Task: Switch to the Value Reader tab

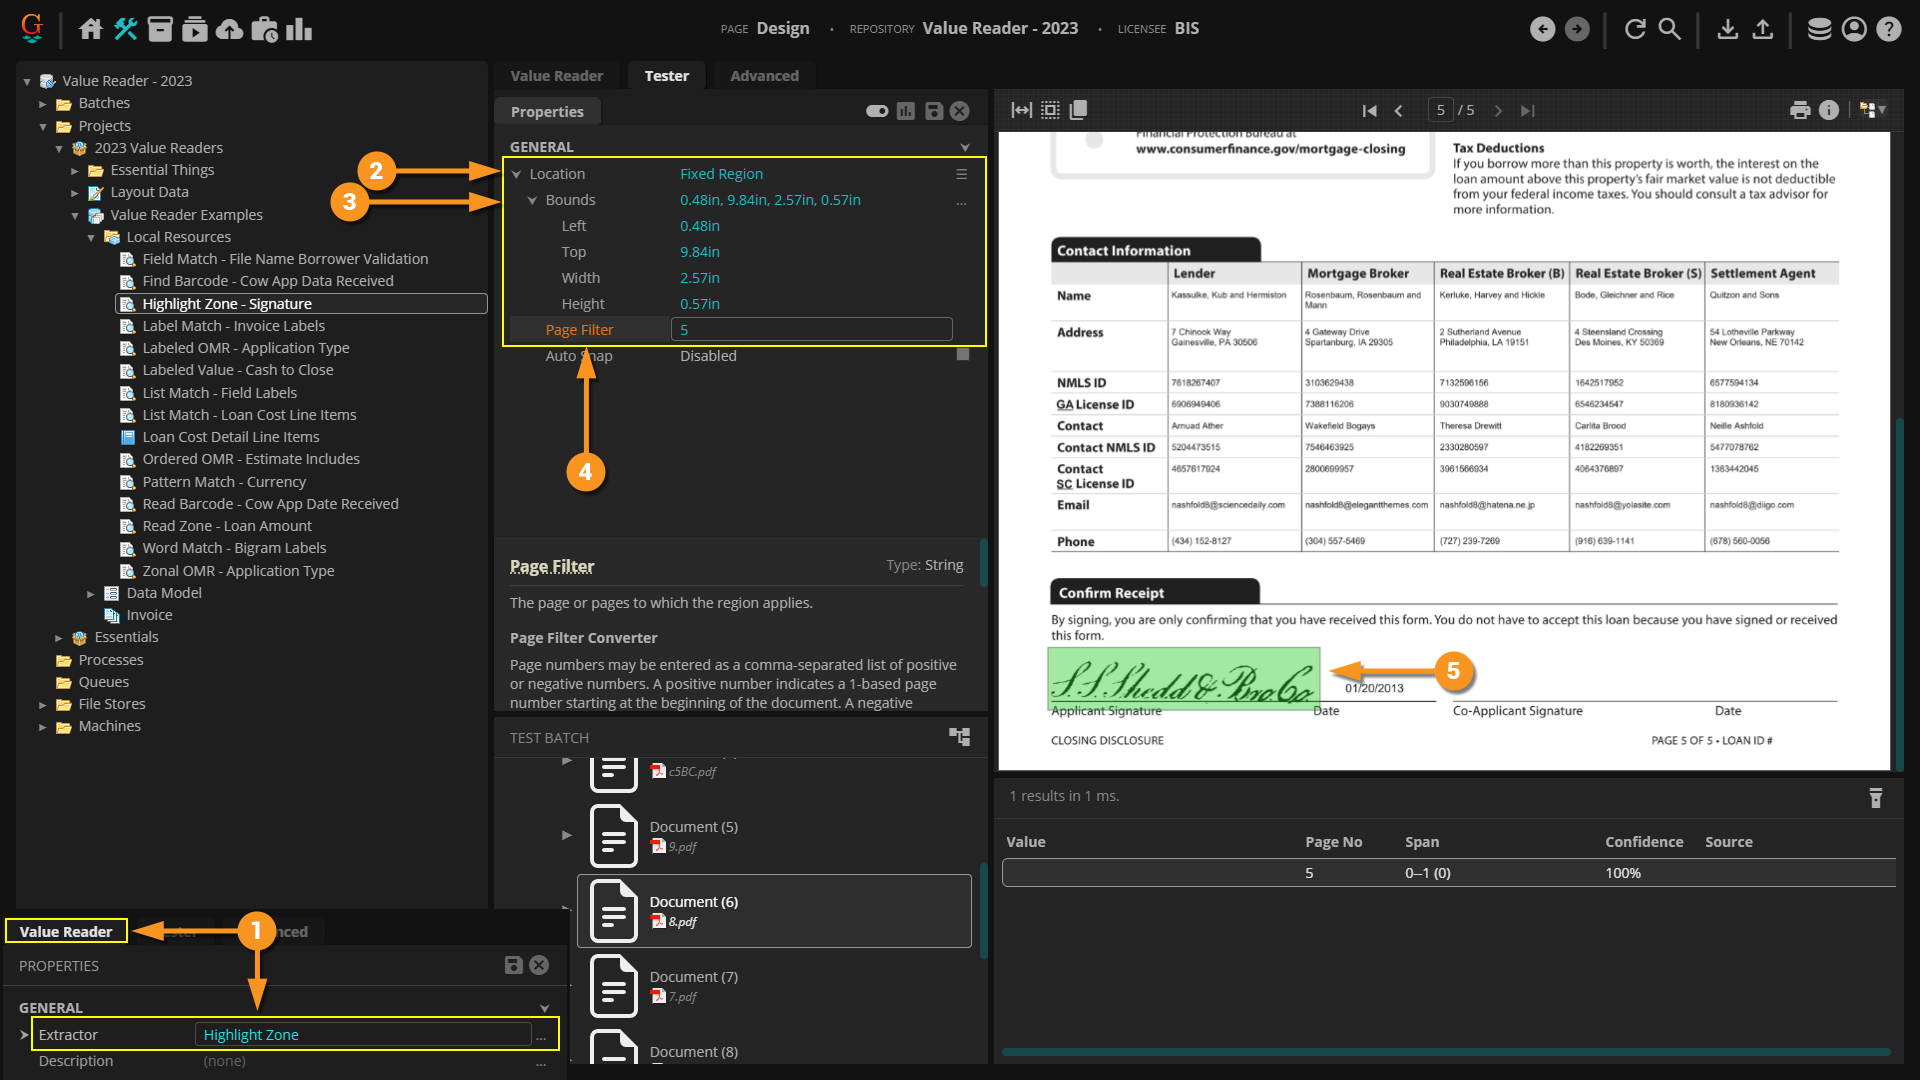Action: pyautogui.click(x=556, y=76)
